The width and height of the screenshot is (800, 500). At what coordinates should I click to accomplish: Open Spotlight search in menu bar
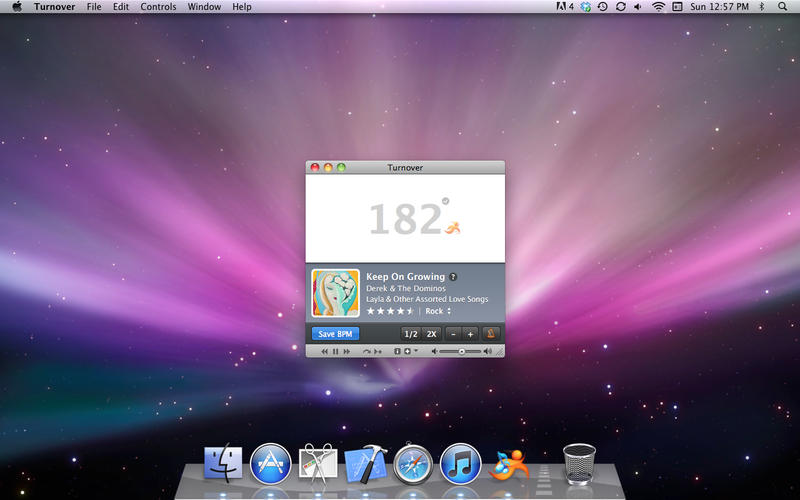click(782, 7)
